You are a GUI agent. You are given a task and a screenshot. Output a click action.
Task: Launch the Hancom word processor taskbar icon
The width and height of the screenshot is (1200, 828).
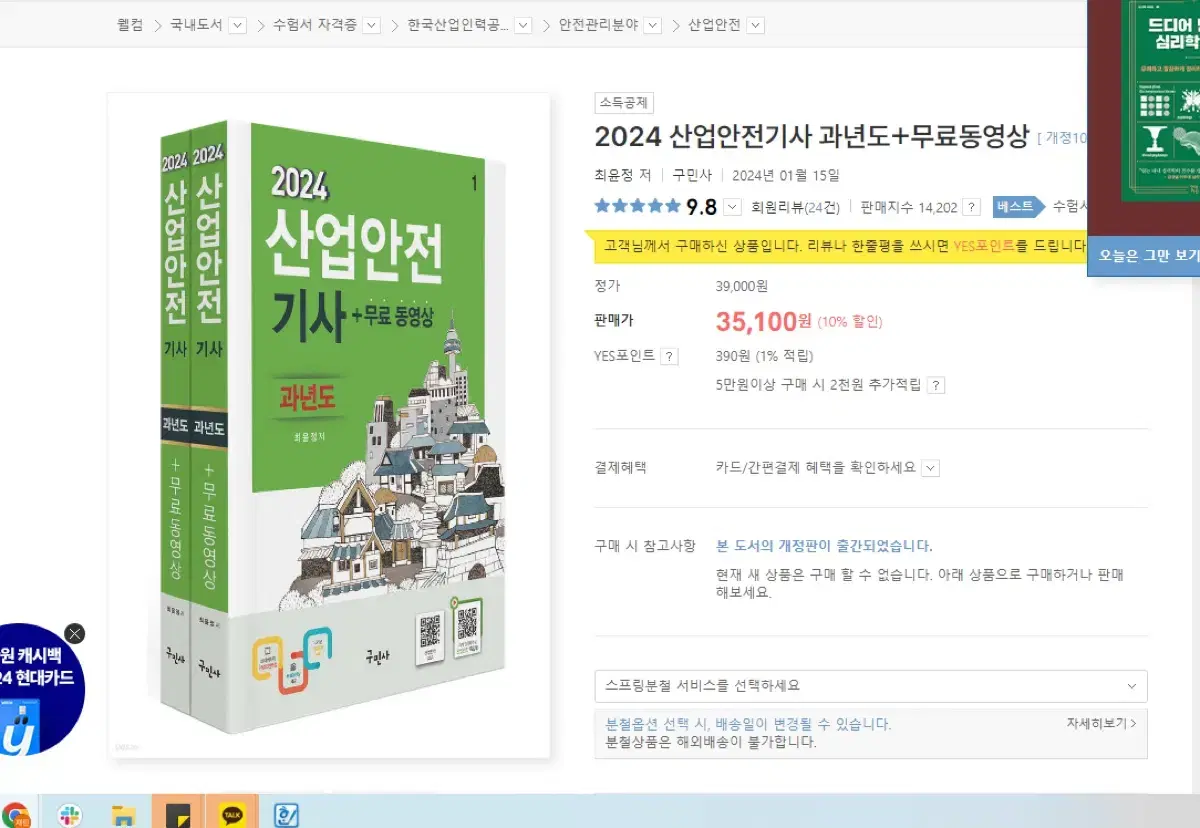tap(286, 814)
